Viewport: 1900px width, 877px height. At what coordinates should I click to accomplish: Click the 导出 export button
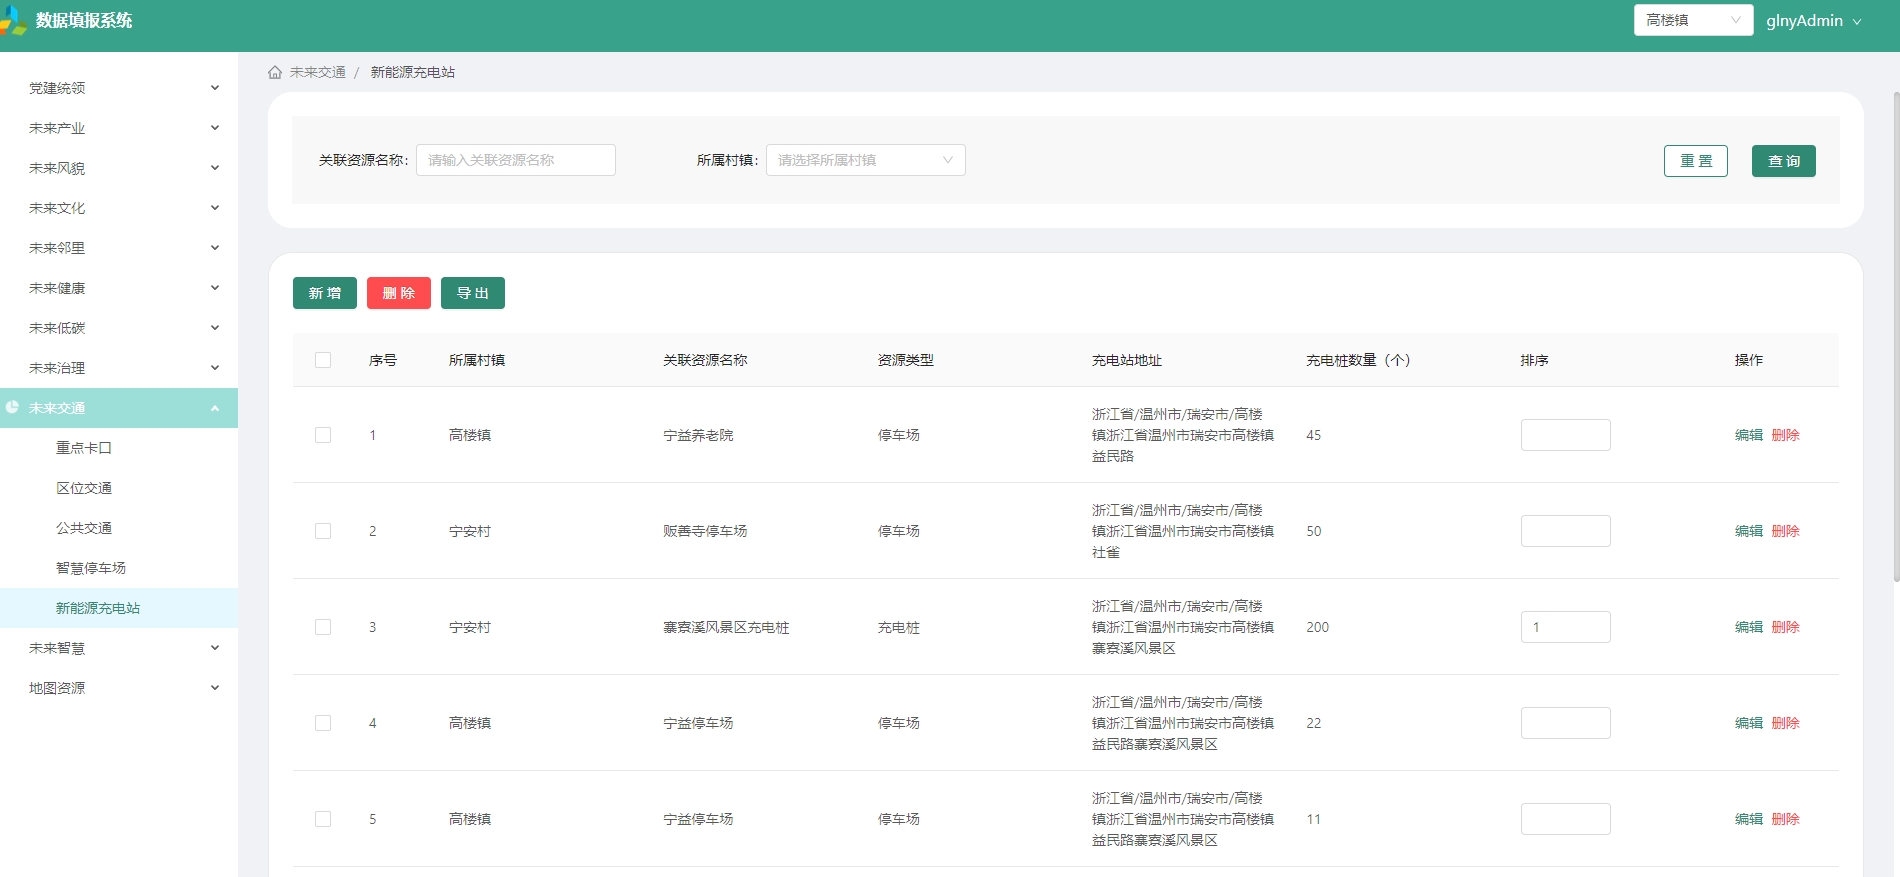click(x=473, y=293)
